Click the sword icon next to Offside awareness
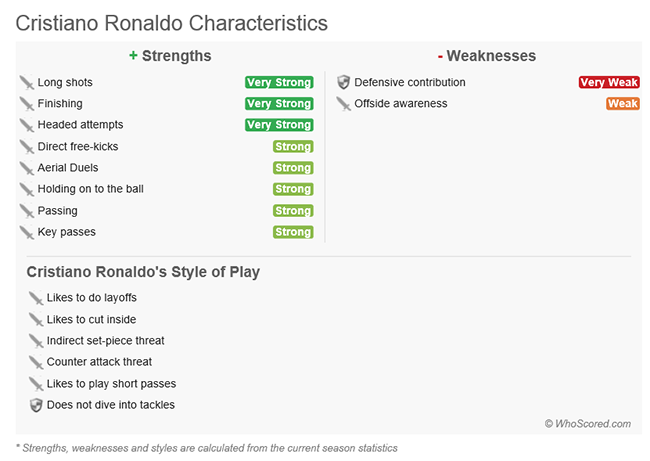This screenshot has height=461, width=650. pyautogui.click(x=343, y=104)
